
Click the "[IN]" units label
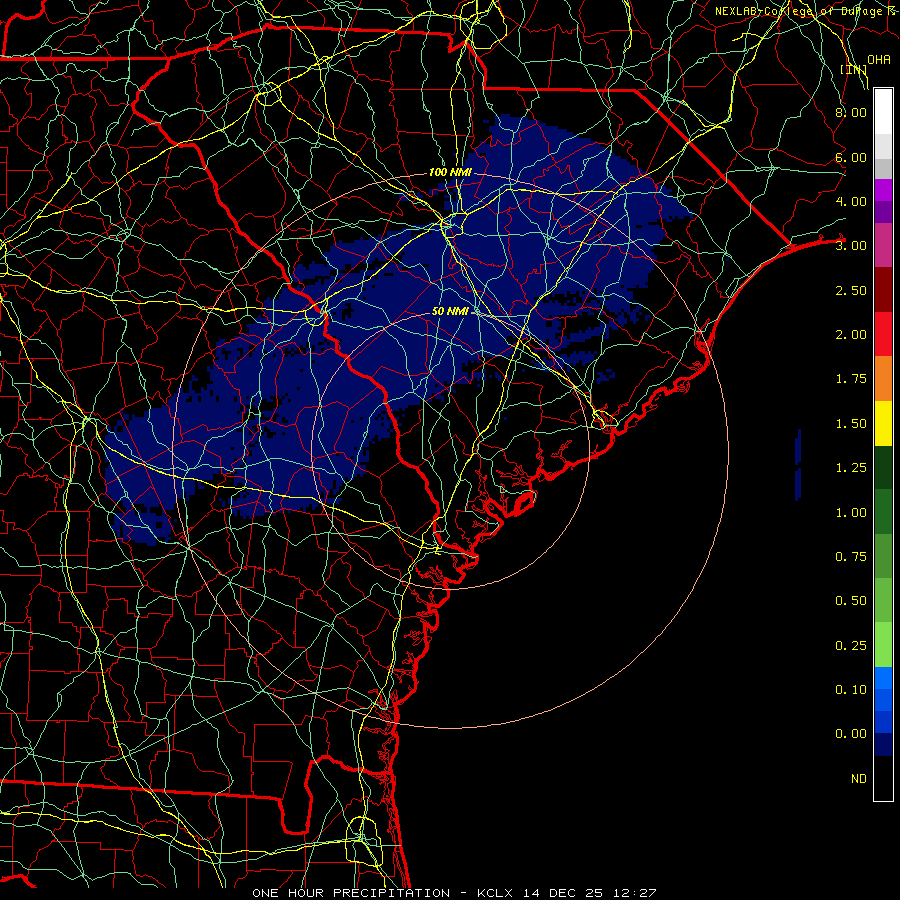point(854,69)
